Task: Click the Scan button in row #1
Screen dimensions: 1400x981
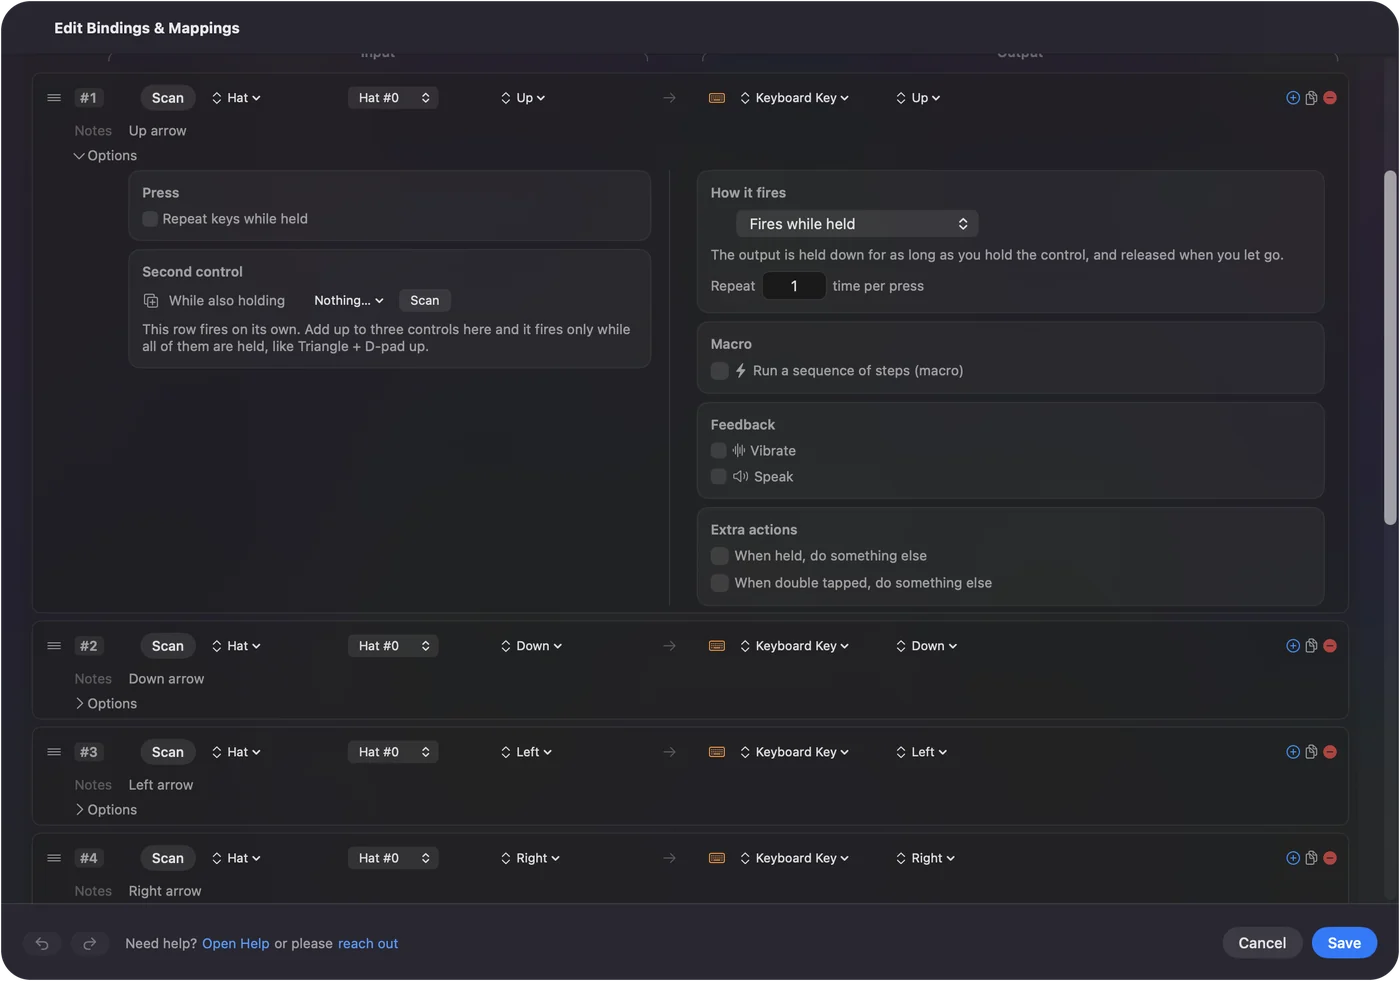Action: click(x=168, y=98)
